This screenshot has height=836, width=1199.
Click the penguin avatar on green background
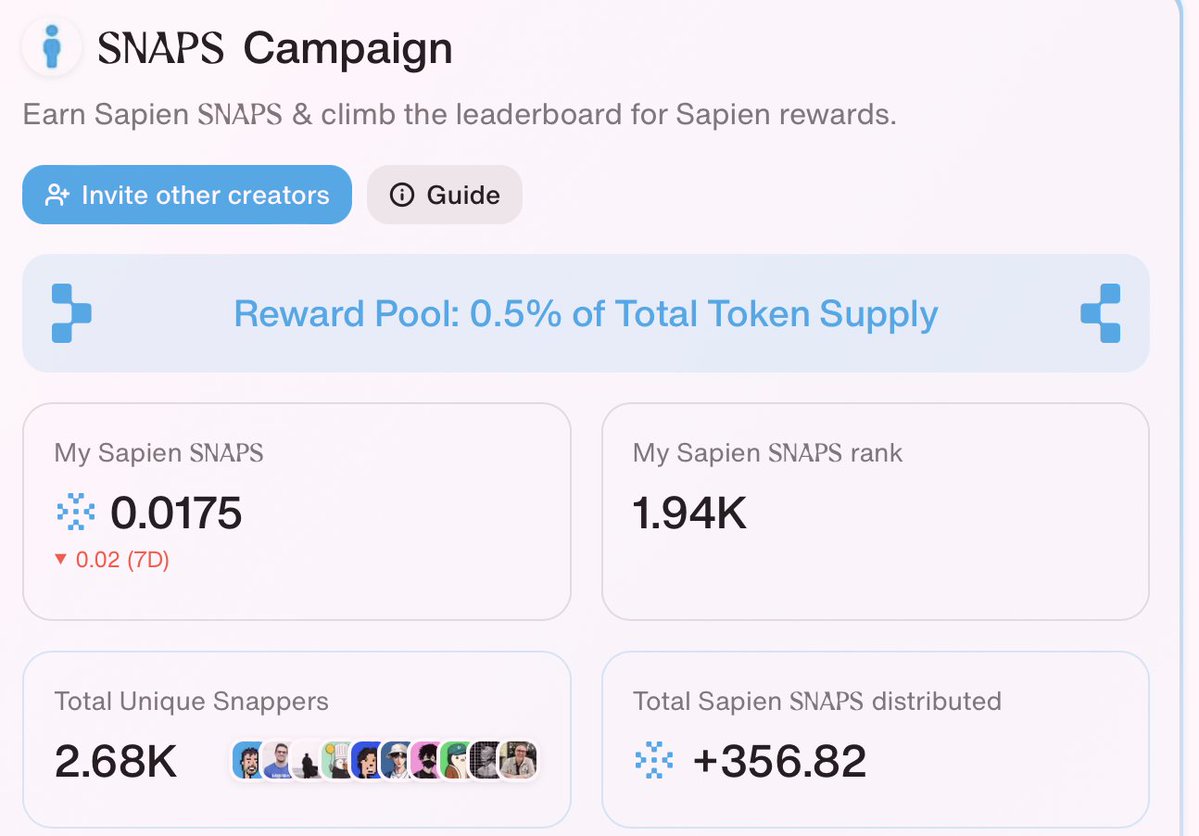pyautogui.click(x=456, y=760)
